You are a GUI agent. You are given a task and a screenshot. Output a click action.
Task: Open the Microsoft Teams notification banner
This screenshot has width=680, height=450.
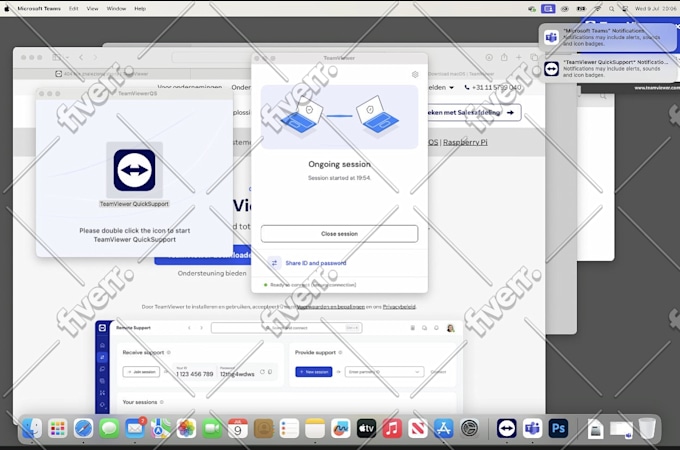[x=608, y=37]
